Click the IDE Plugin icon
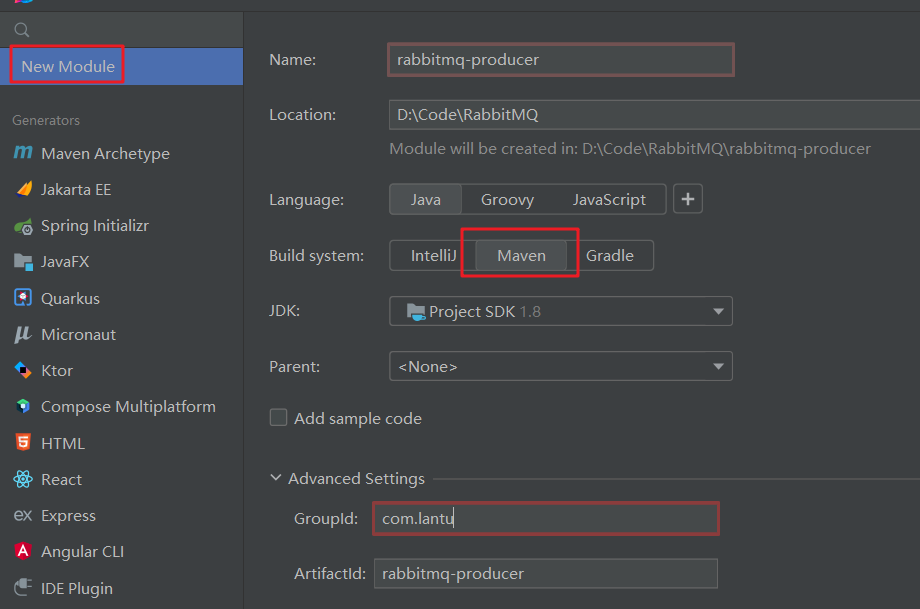 [23, 587]
